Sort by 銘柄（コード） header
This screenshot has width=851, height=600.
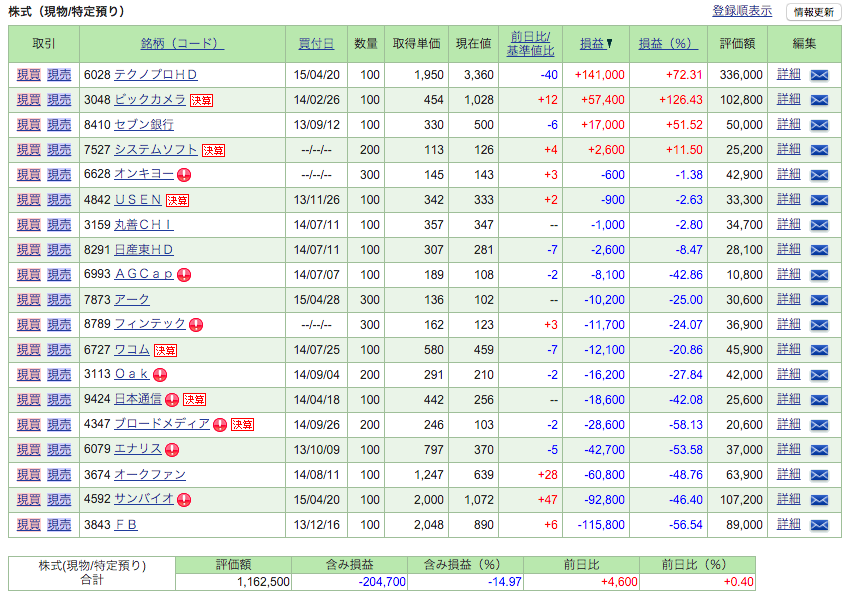click(x=182, y=44)
